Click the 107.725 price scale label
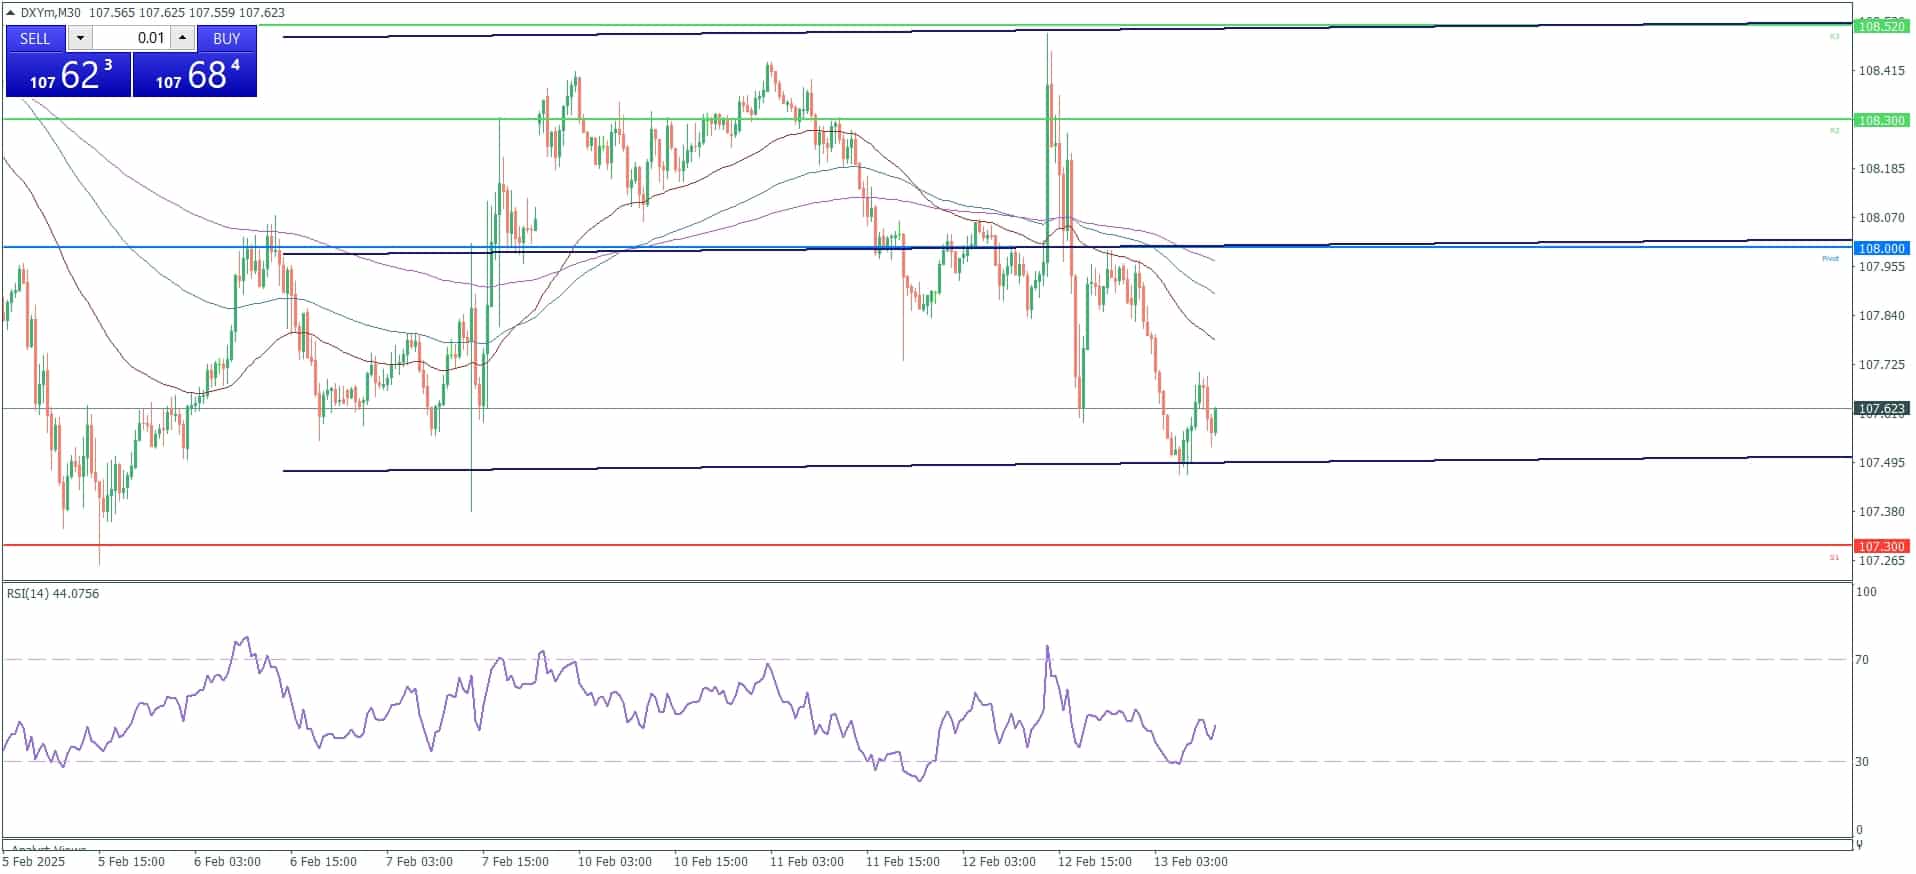The image size is (1916, 874). pyautogui.click(x=1881, y=365)
